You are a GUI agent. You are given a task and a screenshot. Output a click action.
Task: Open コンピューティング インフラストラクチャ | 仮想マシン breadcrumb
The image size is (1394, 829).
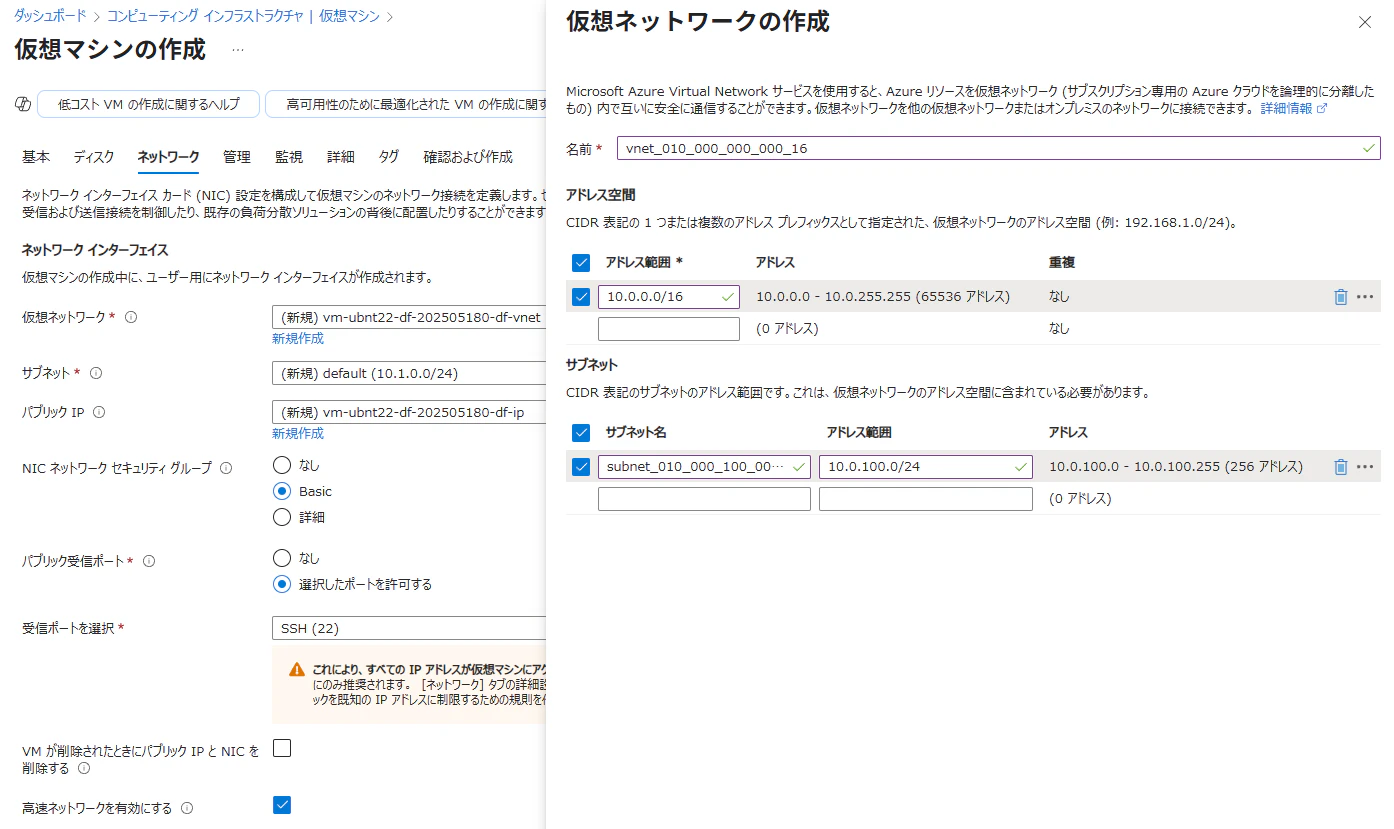[x=244, y=16]
